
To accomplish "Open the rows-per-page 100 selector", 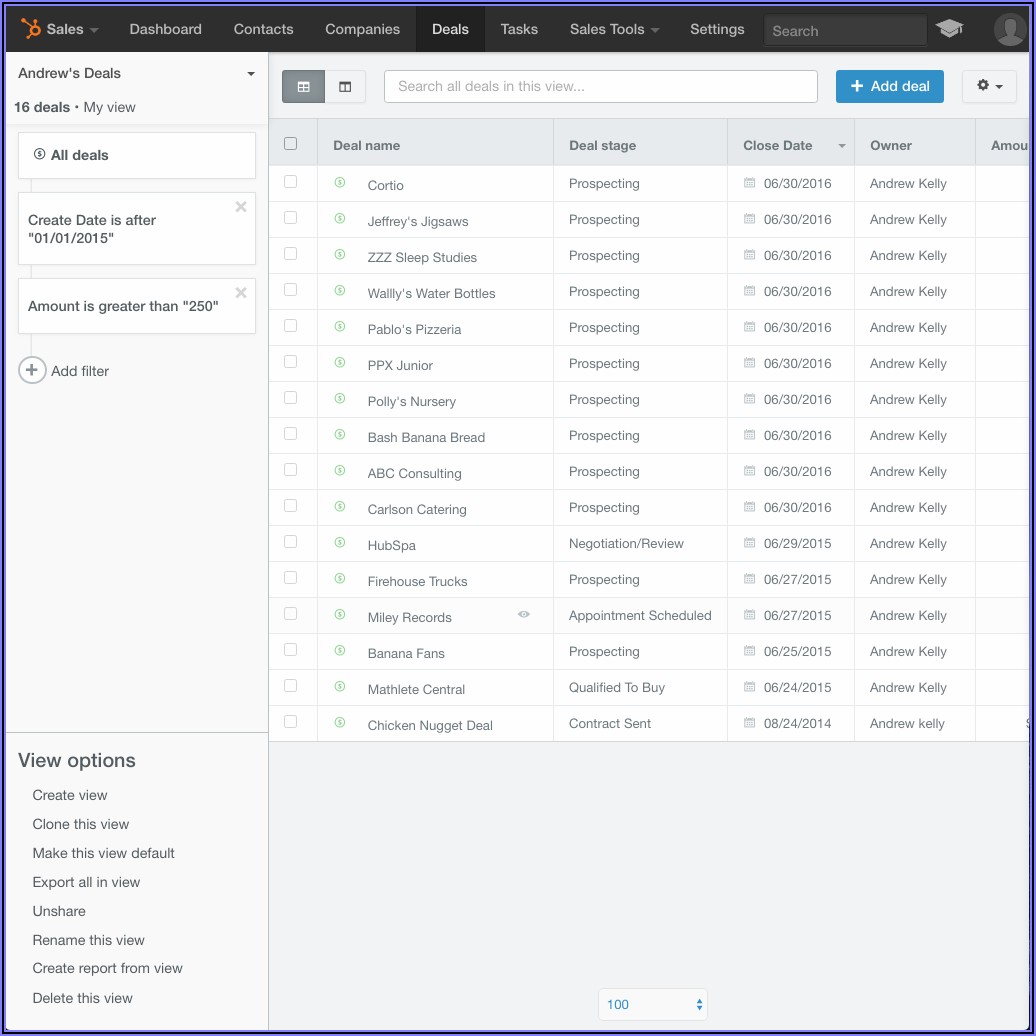I will pos(652,1004).
